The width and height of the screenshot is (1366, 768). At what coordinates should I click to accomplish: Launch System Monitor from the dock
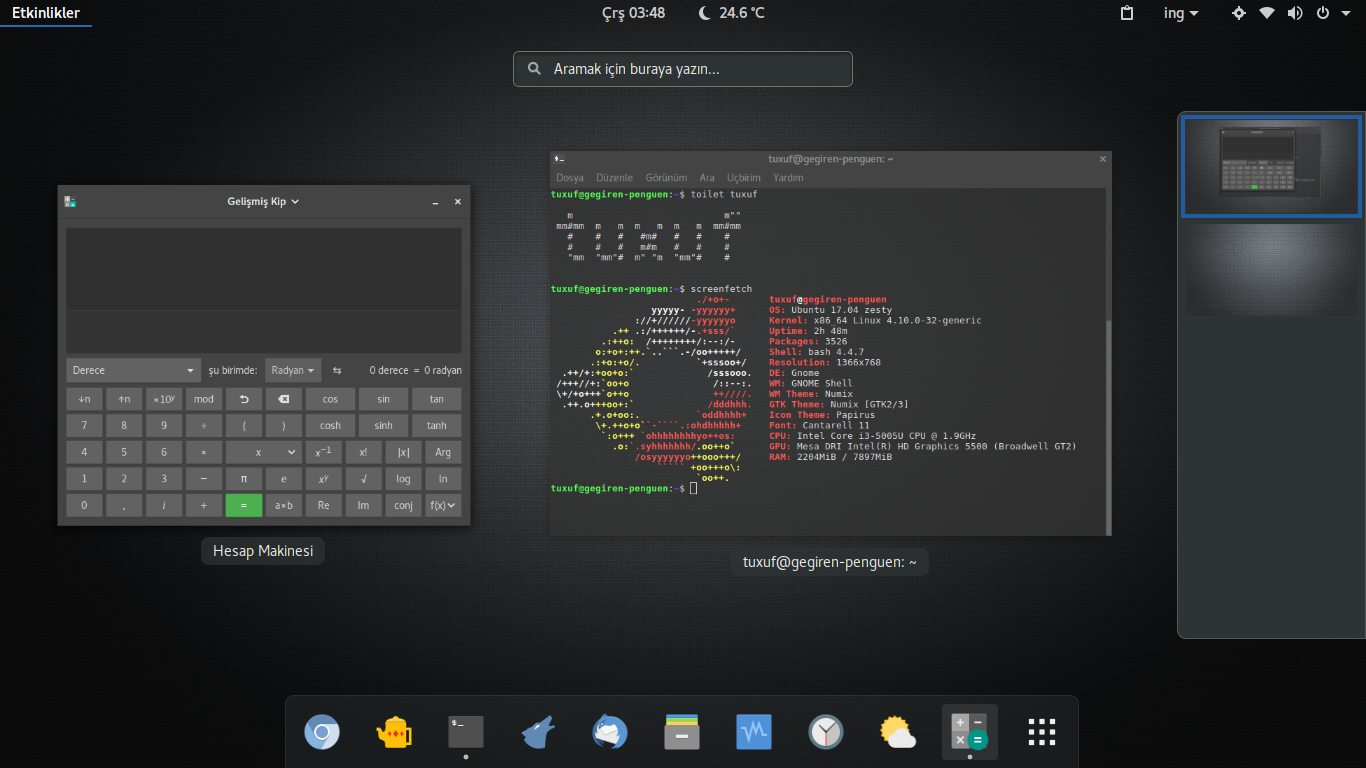click(754, 733)
